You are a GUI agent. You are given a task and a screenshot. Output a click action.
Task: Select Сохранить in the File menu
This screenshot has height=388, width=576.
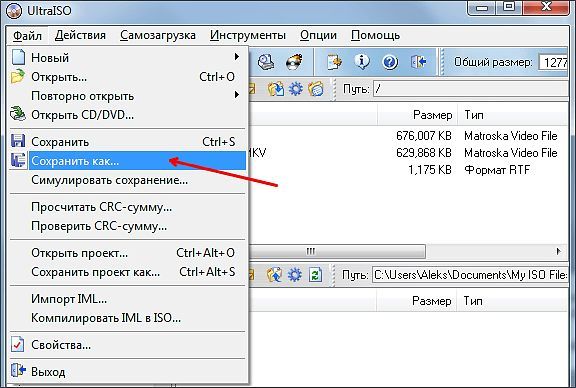click(127, 141)
